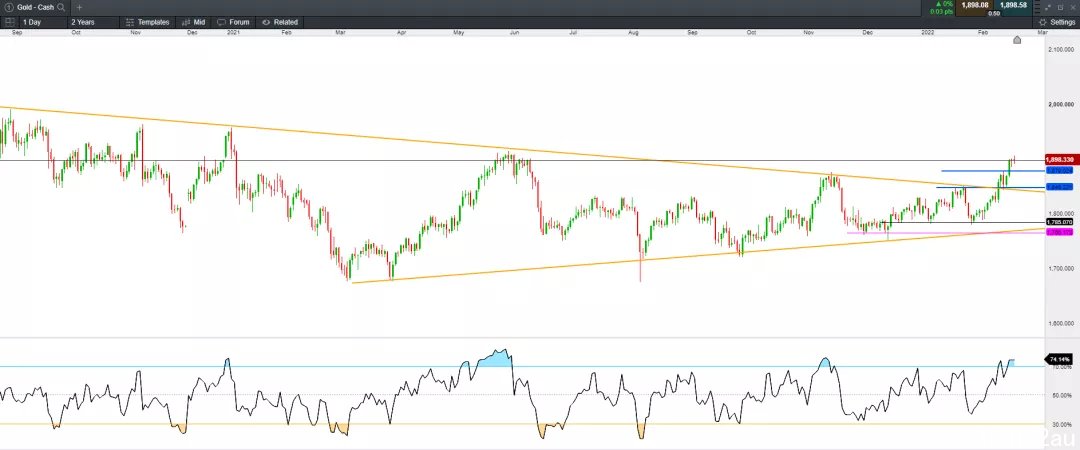Screen dimensions: 1080x450
Task: Click the 70.00% RSI axis label
Action: pyautogui.click(x=1061, y=367)
